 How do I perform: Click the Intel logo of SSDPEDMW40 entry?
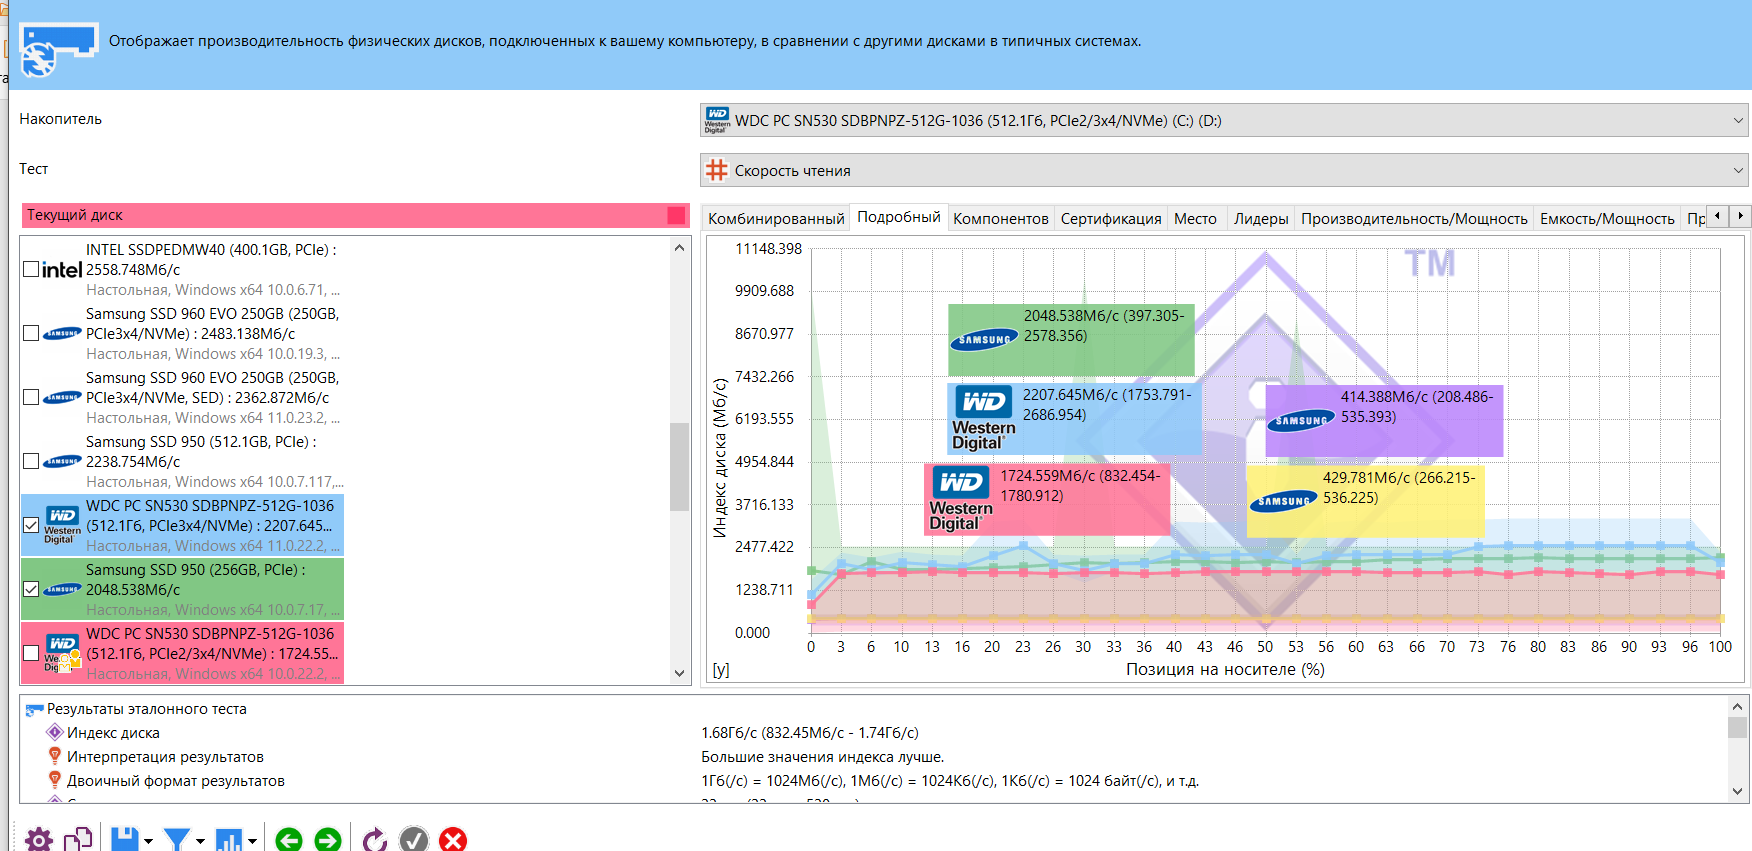(62, 270)
